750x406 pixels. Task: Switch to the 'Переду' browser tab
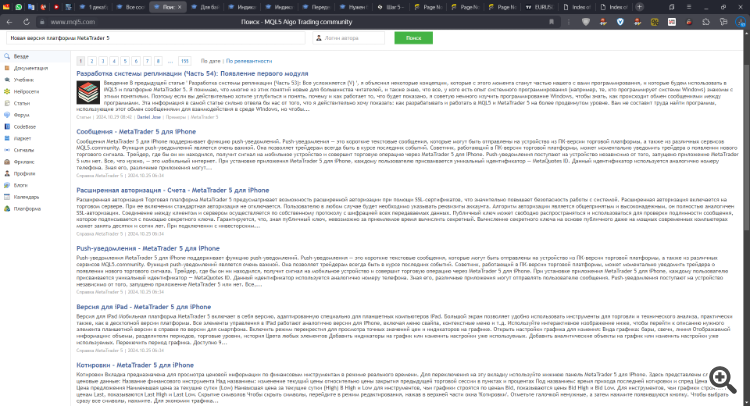pyautogui.click(x=317, y=7)
